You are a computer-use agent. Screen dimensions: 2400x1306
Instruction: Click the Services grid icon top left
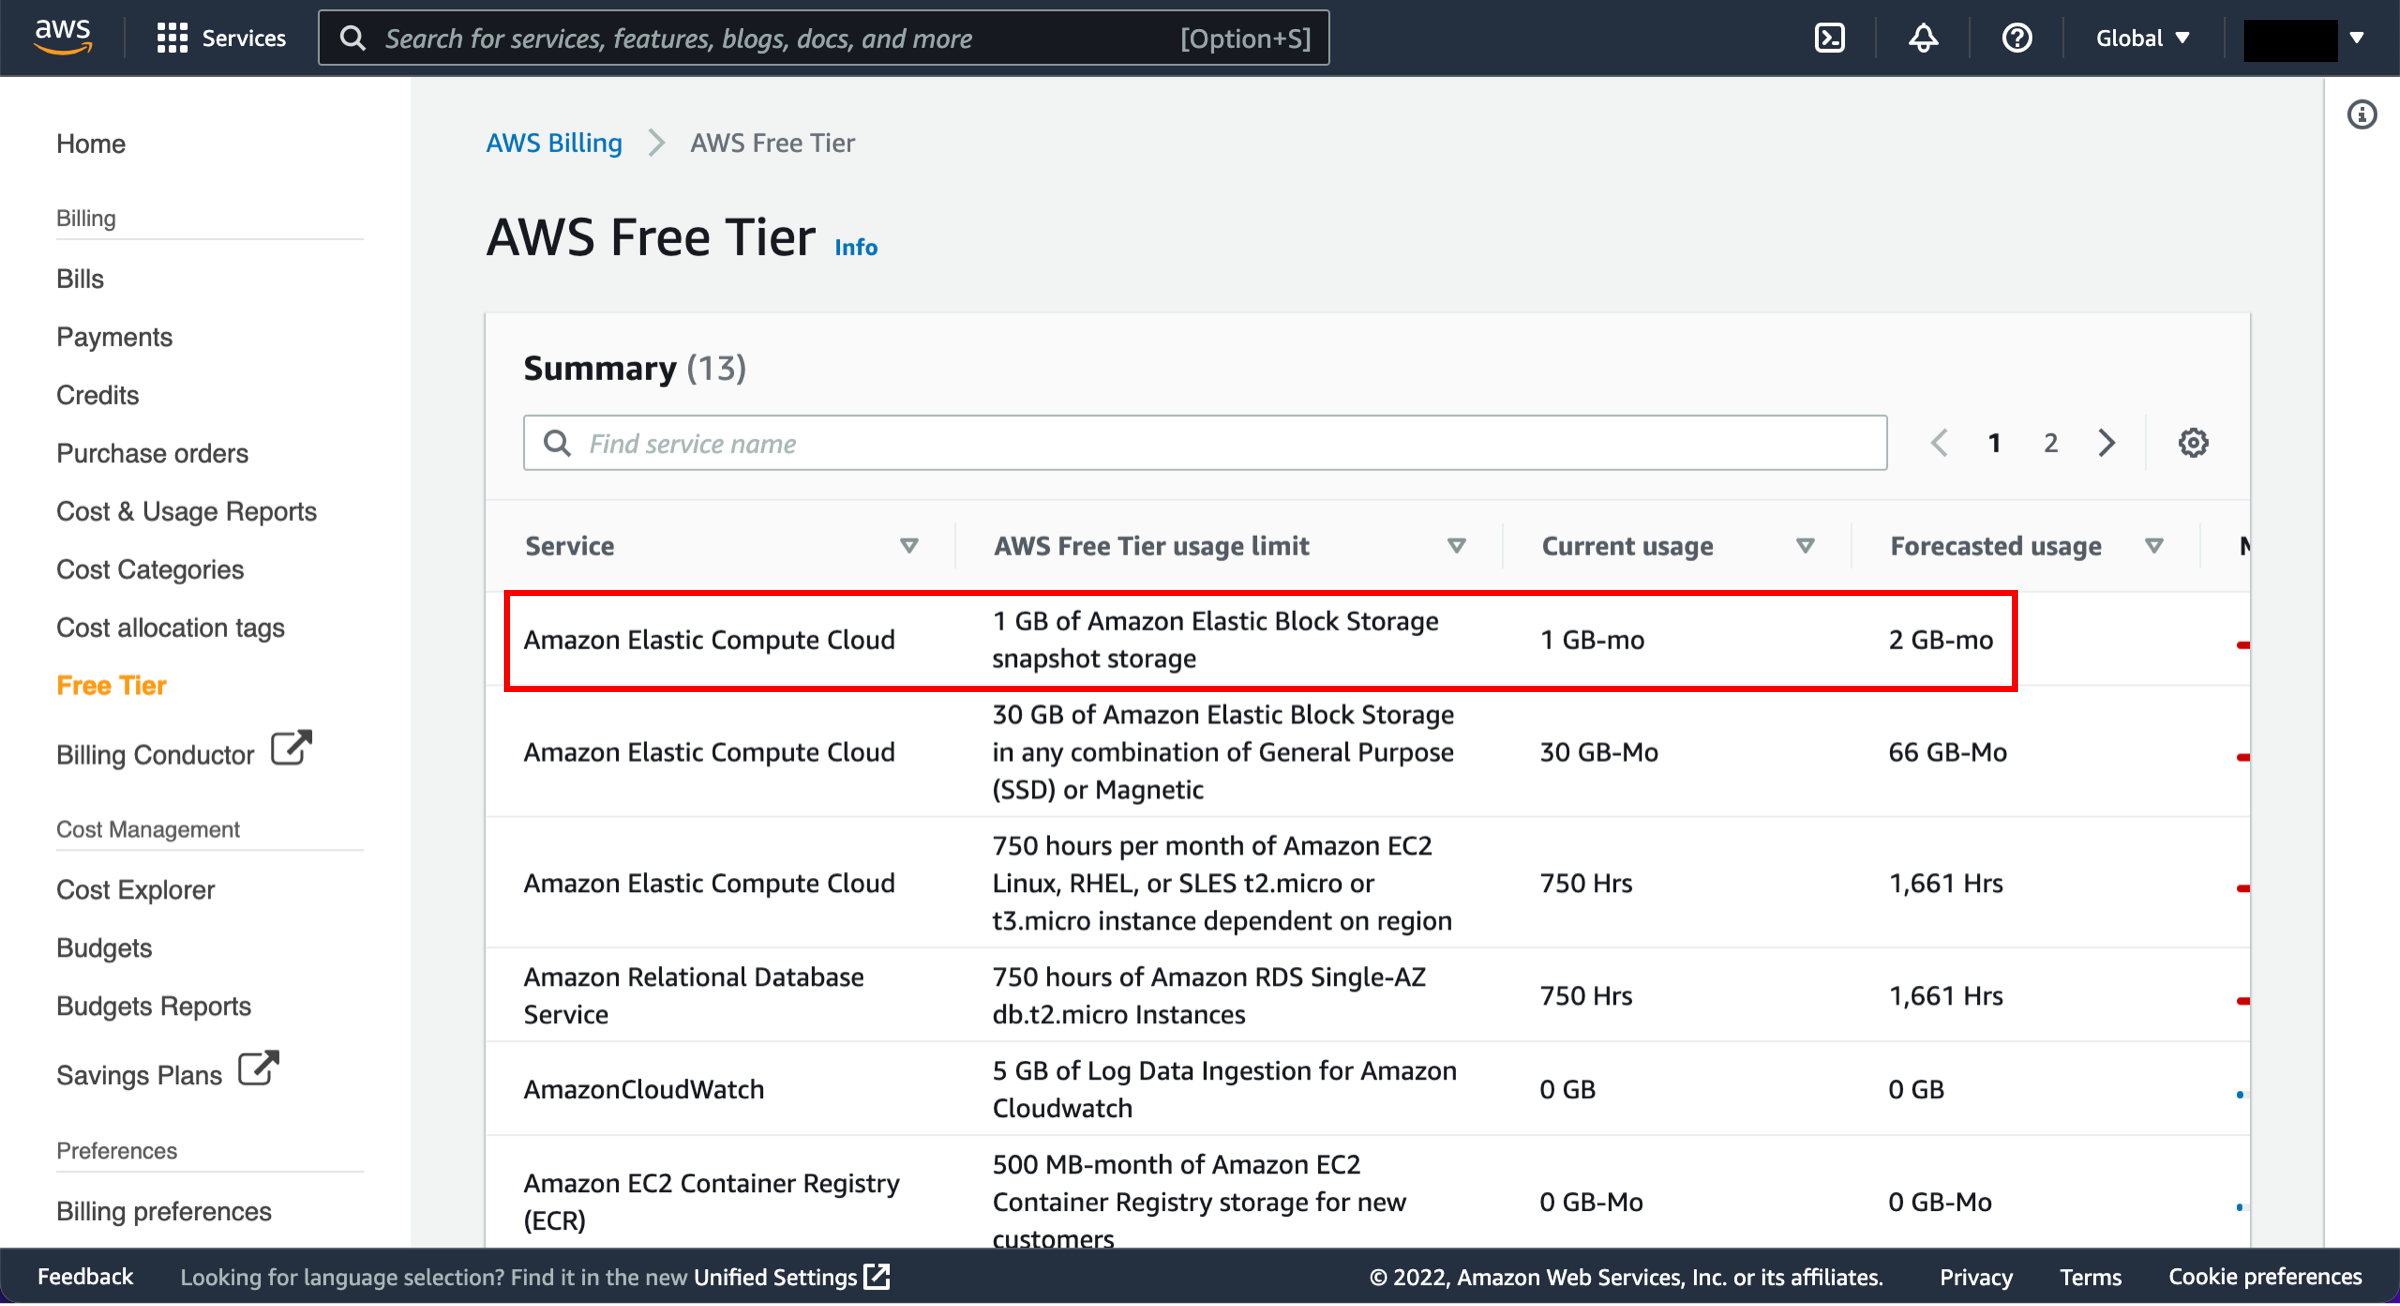(169, 37)
